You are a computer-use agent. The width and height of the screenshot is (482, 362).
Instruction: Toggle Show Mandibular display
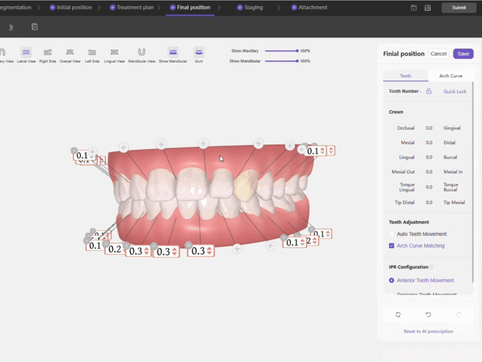coord(173,55)
